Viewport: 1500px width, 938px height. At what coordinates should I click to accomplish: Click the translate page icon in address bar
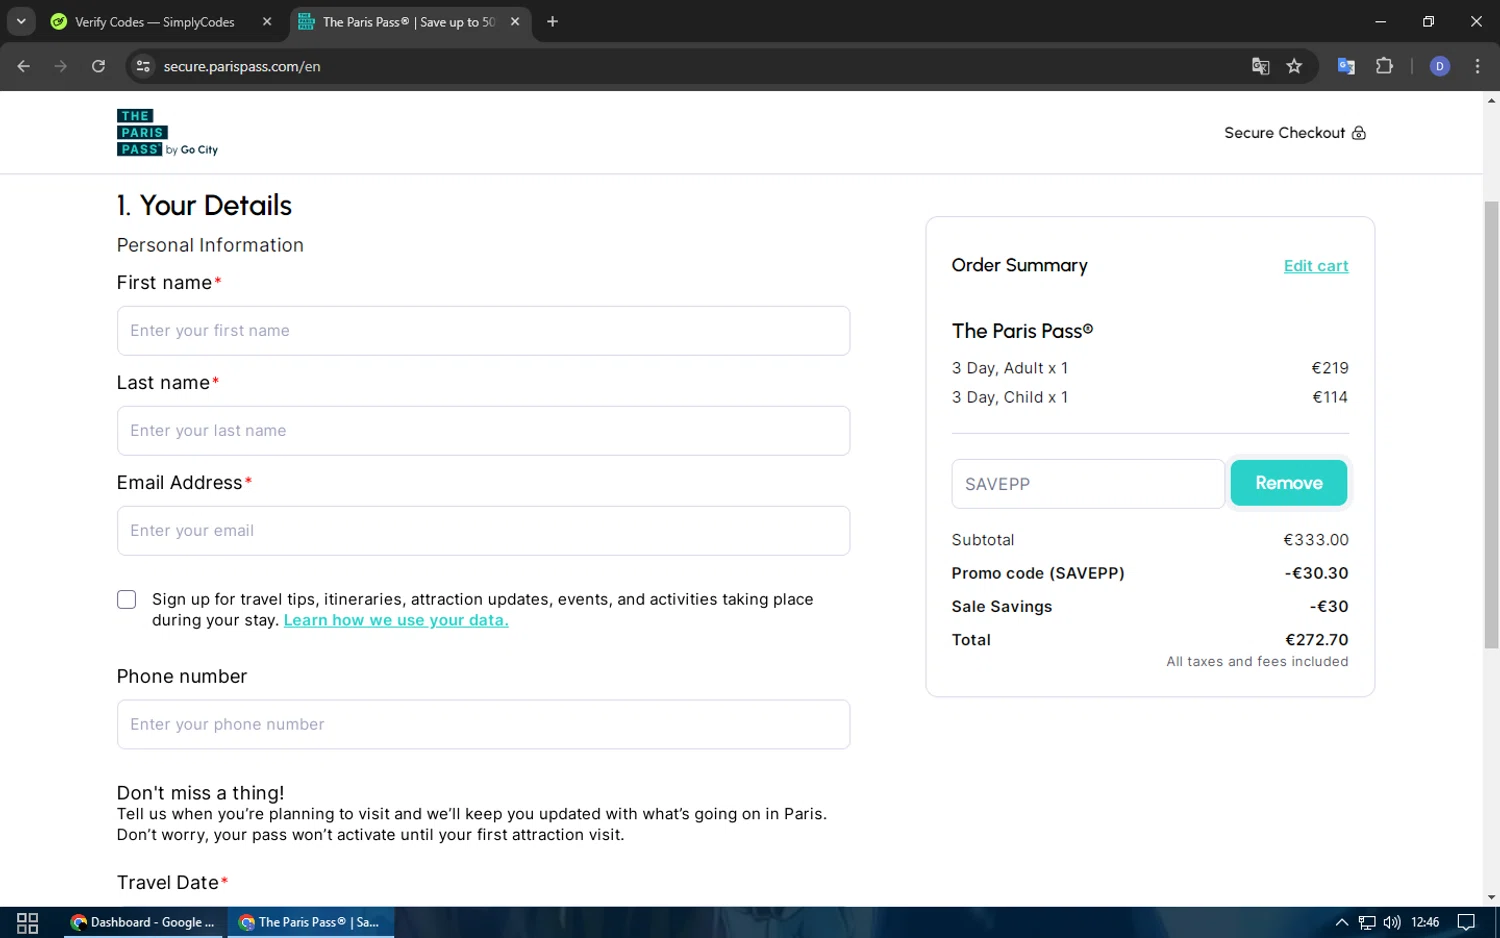tap(1260, 66)
